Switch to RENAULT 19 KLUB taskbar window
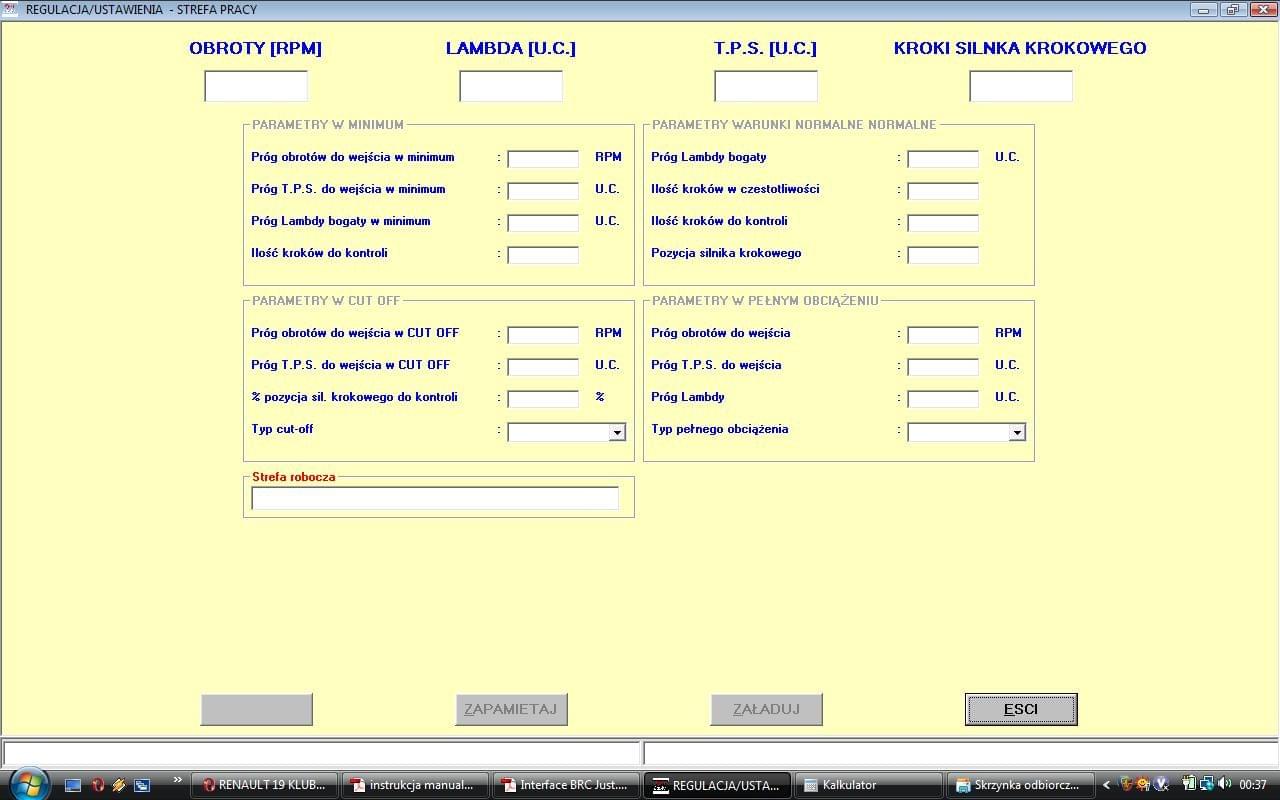1280x800 pixels. pos(263,785)
